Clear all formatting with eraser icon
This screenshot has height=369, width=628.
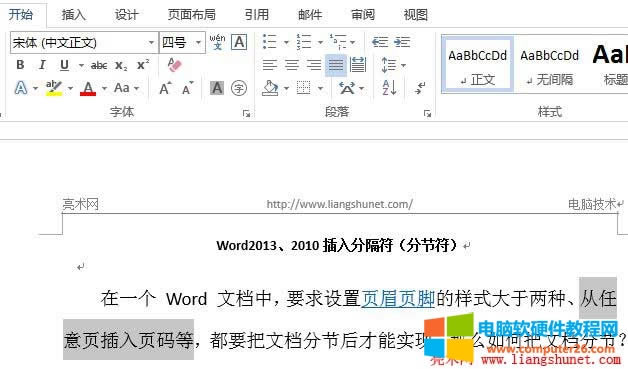point(174,65)
